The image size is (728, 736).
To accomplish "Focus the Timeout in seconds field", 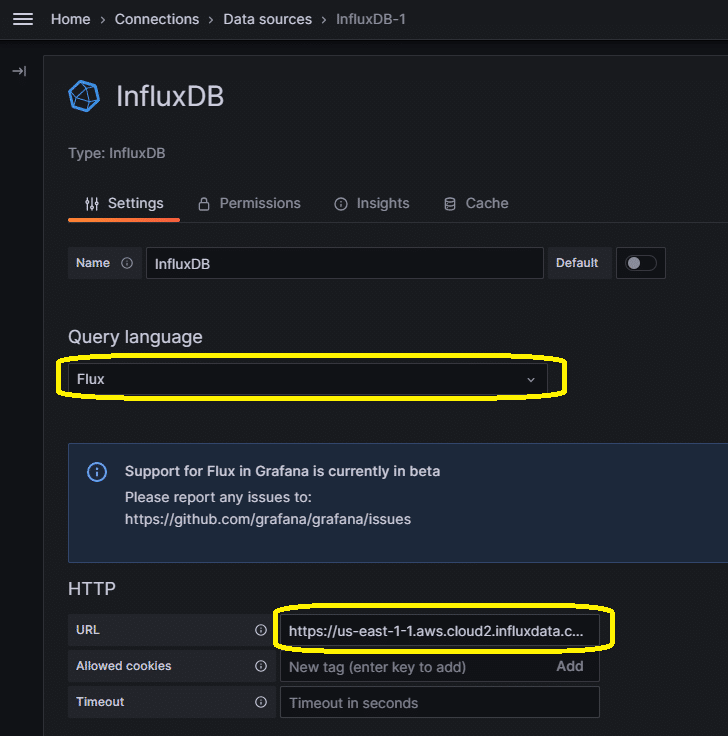I will (x=439, y=702).
